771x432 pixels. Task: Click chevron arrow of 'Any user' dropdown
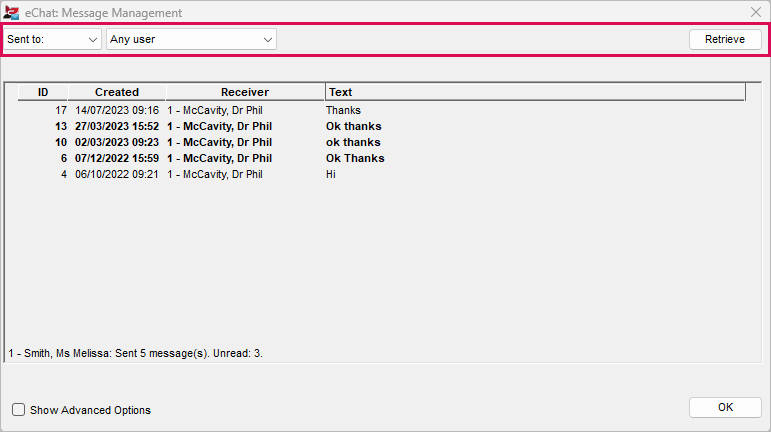coord(267,40)
